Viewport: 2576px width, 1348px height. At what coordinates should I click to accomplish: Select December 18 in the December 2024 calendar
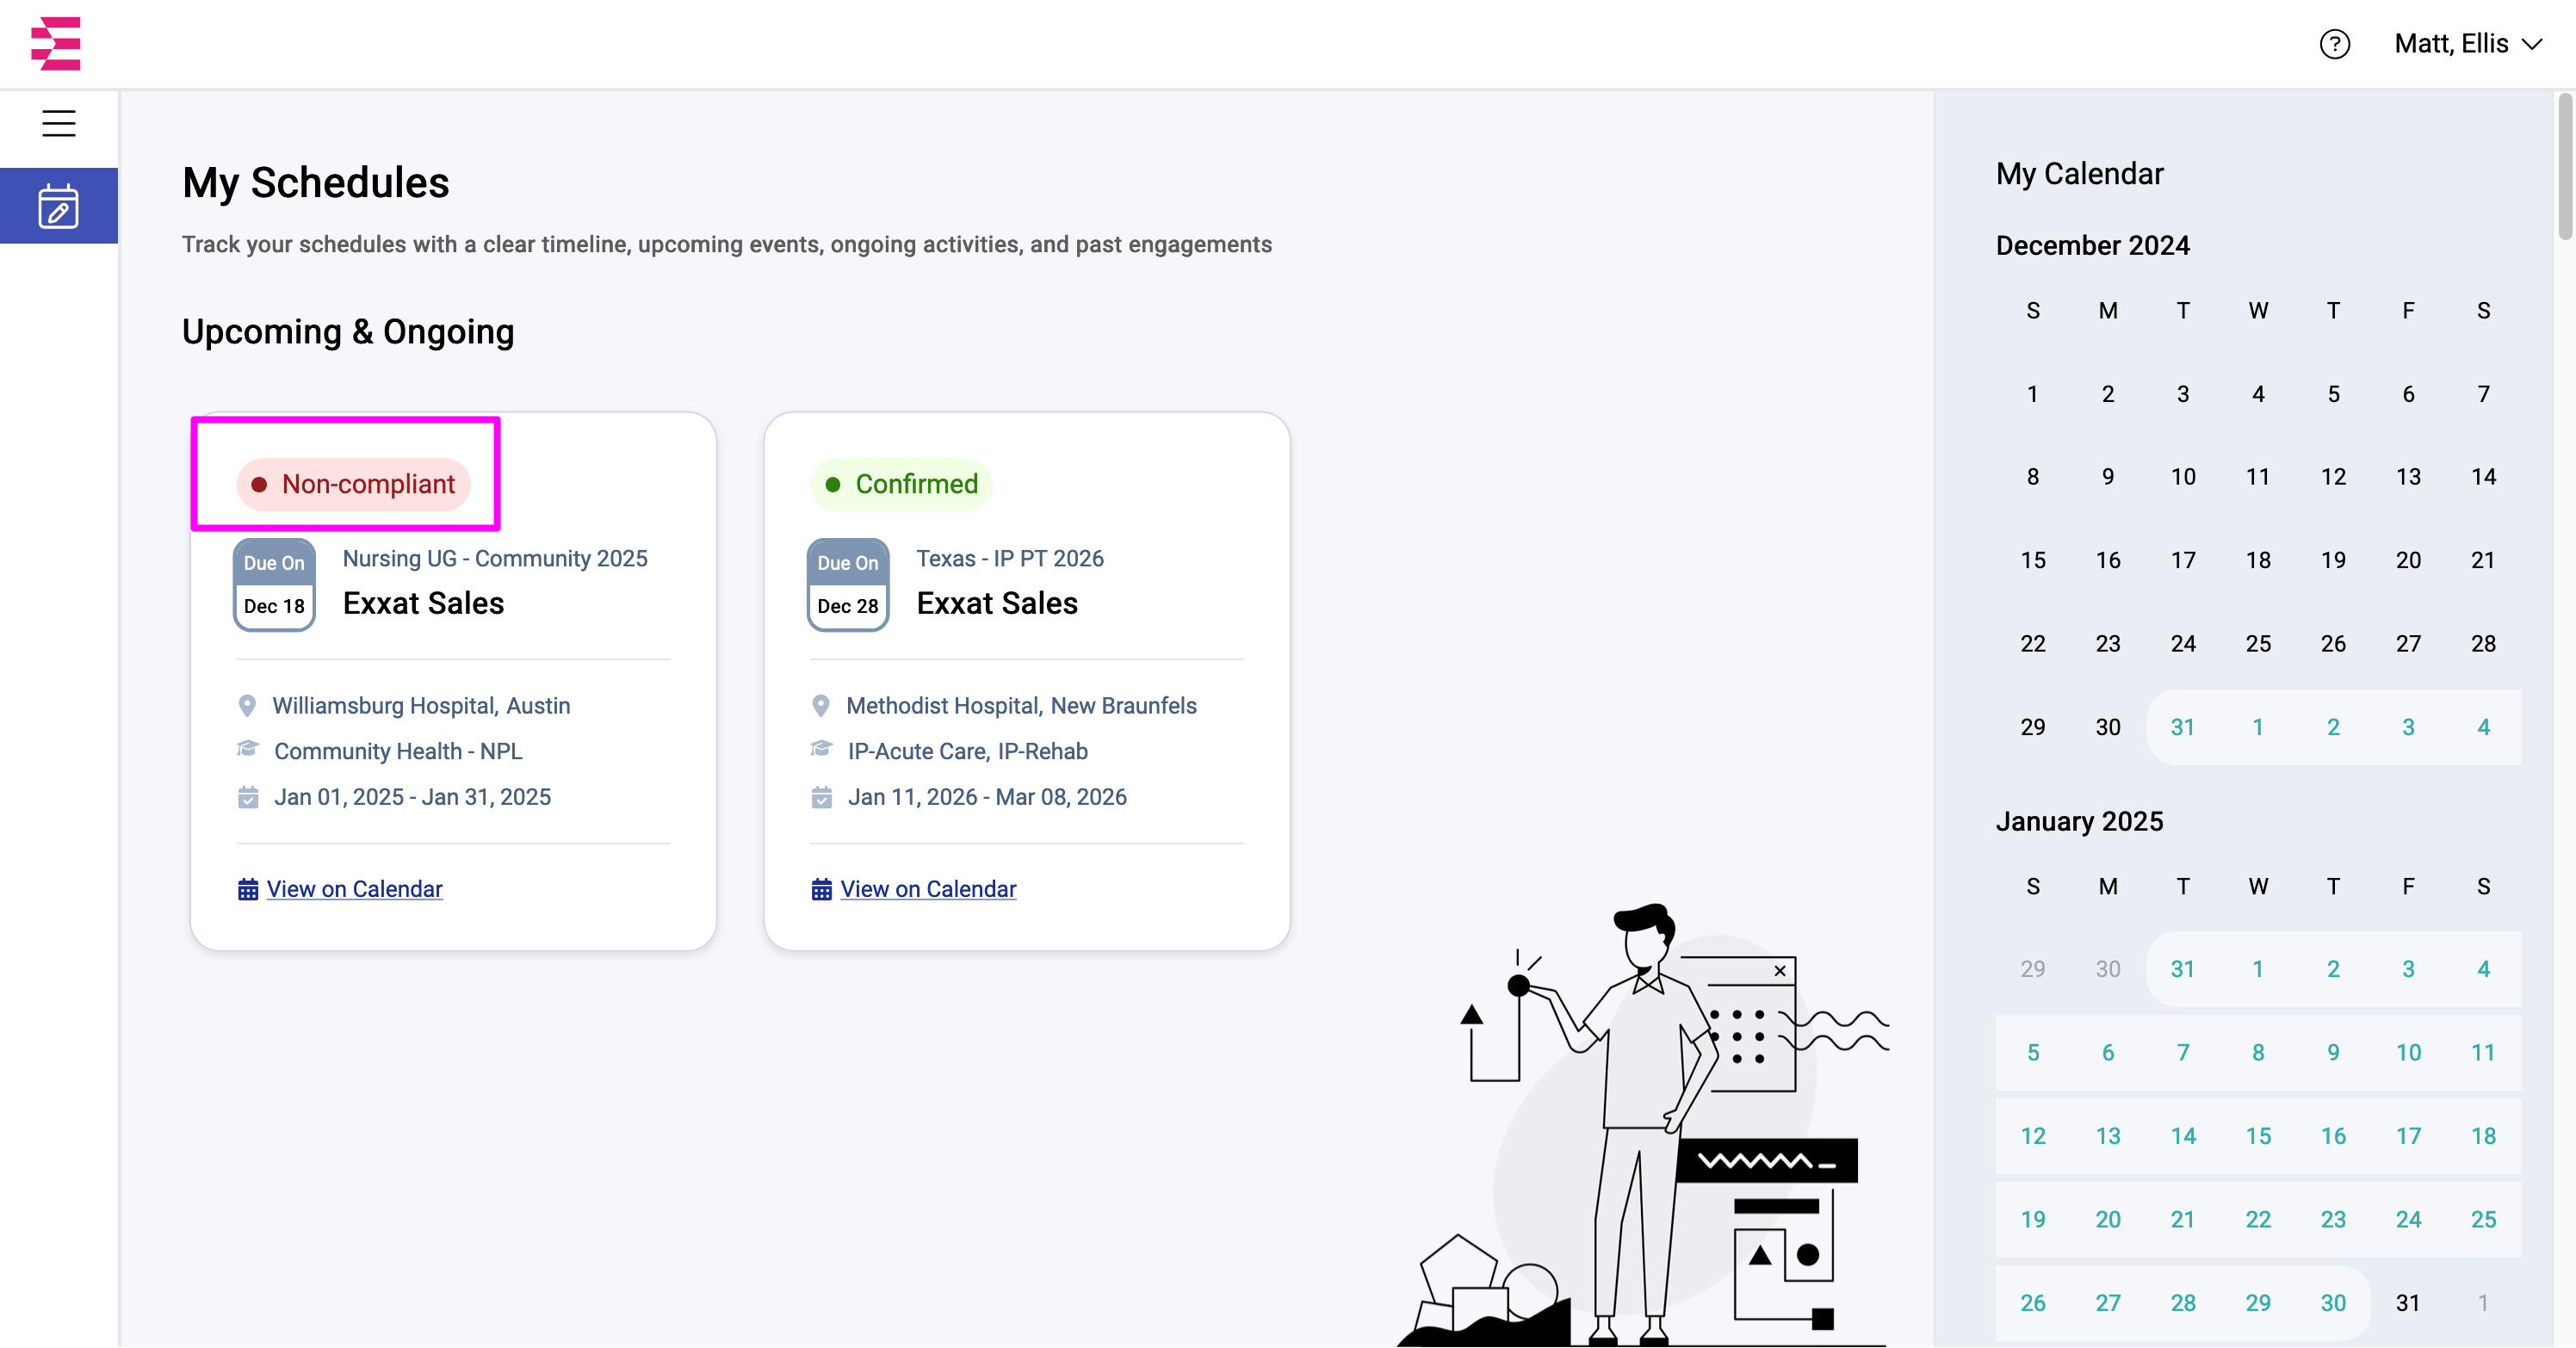coord(2258,560)
